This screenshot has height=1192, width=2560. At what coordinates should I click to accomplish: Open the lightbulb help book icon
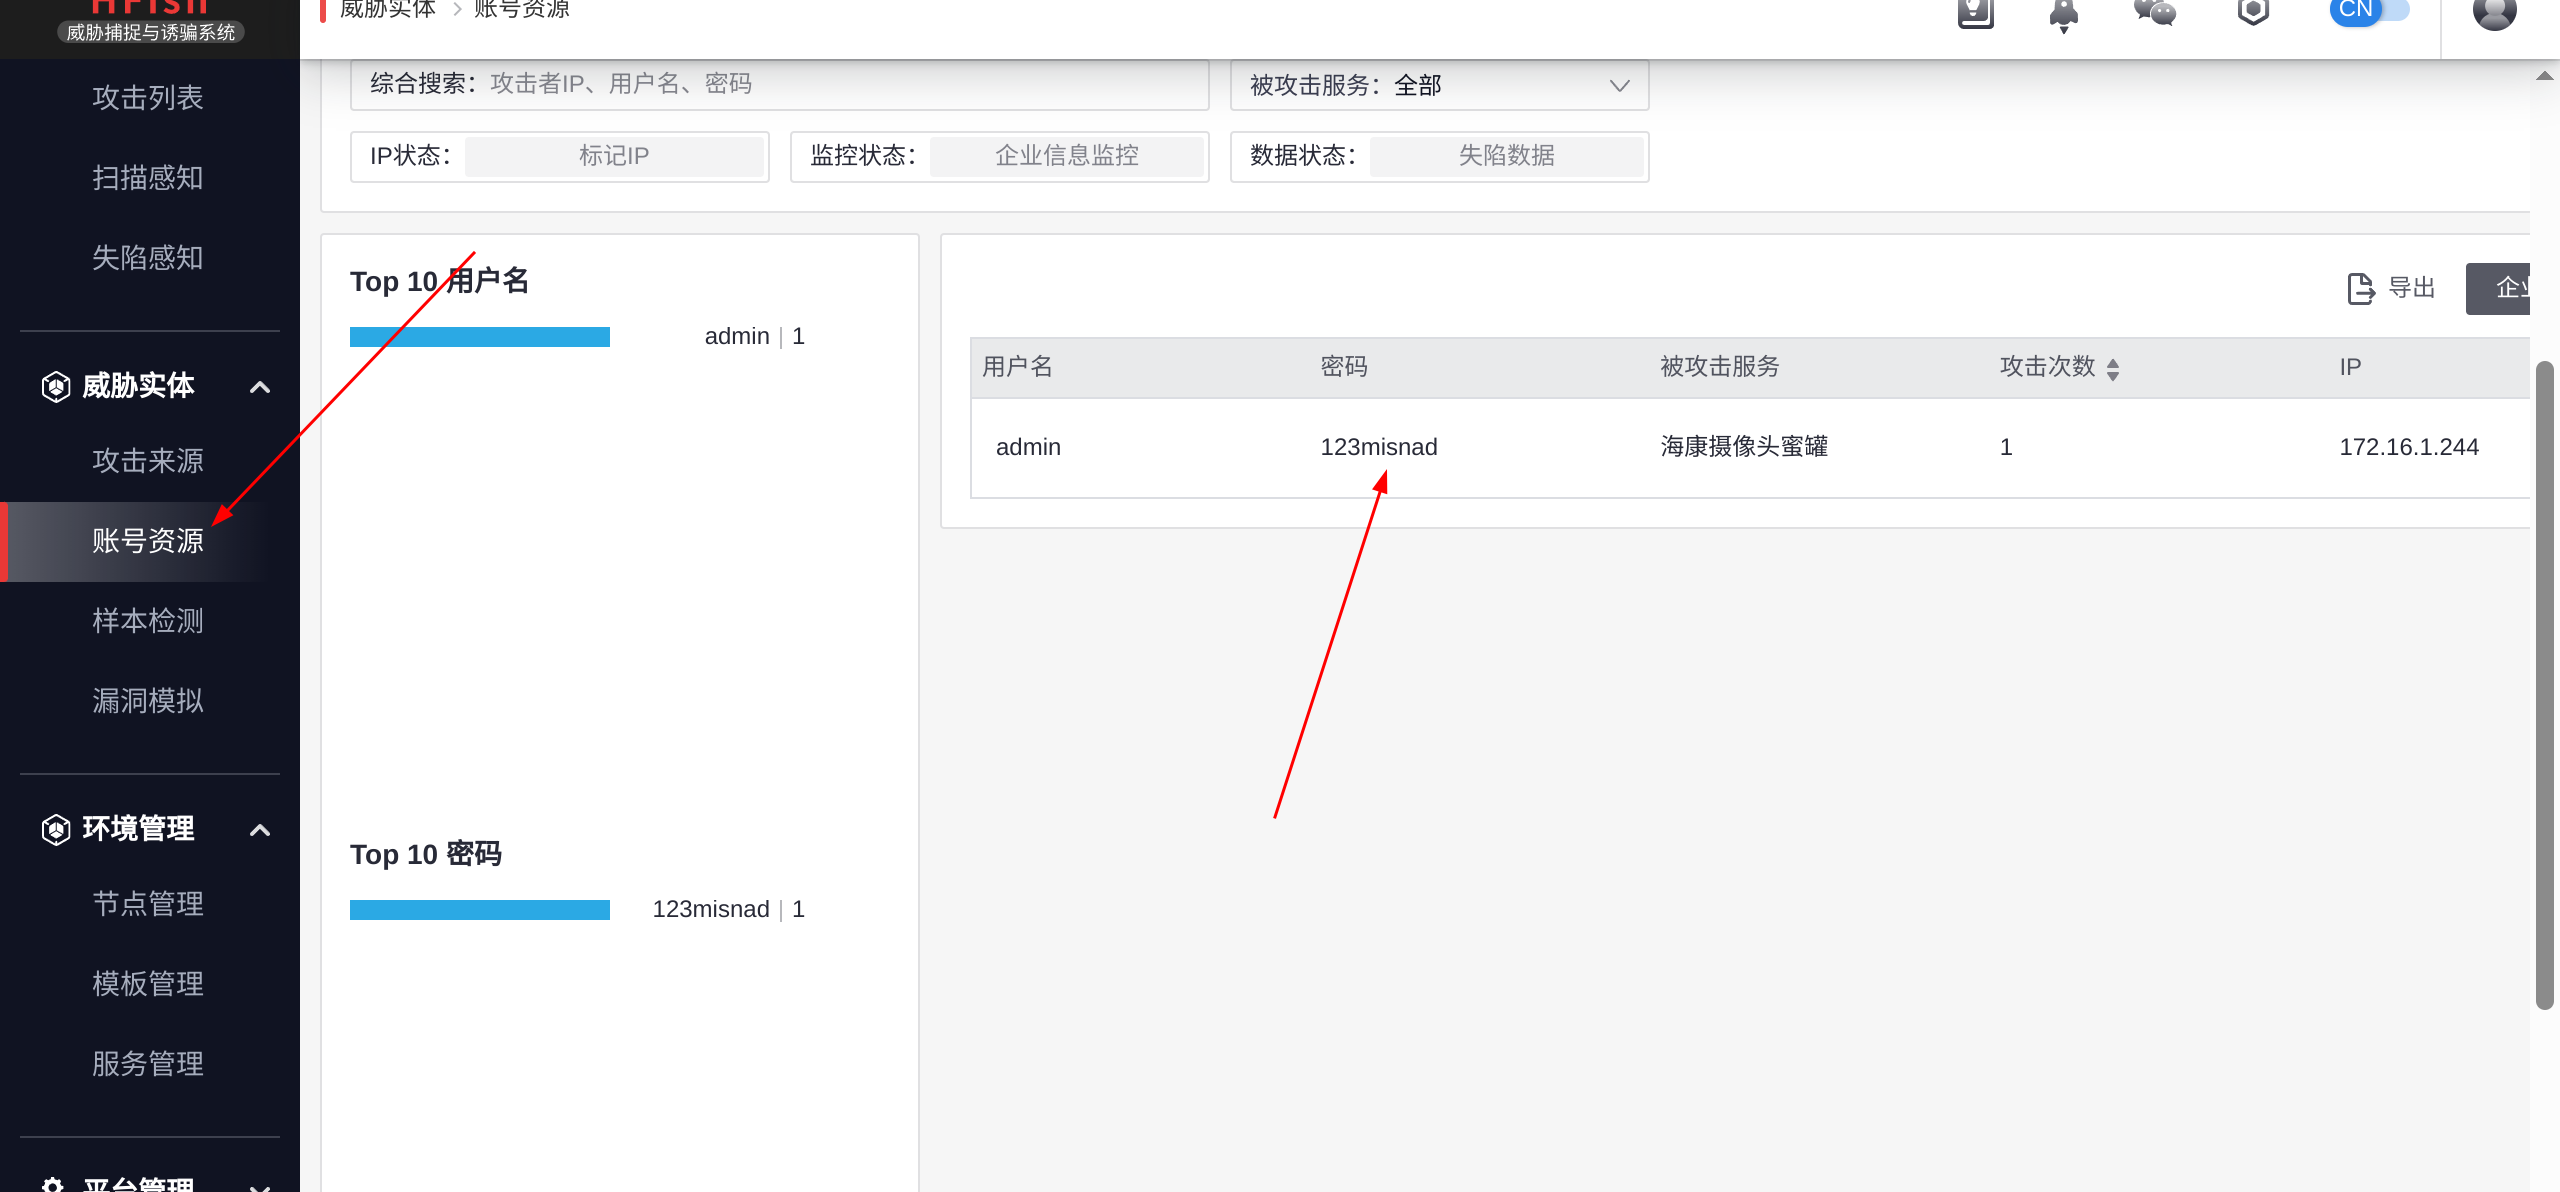(1975, 13)
